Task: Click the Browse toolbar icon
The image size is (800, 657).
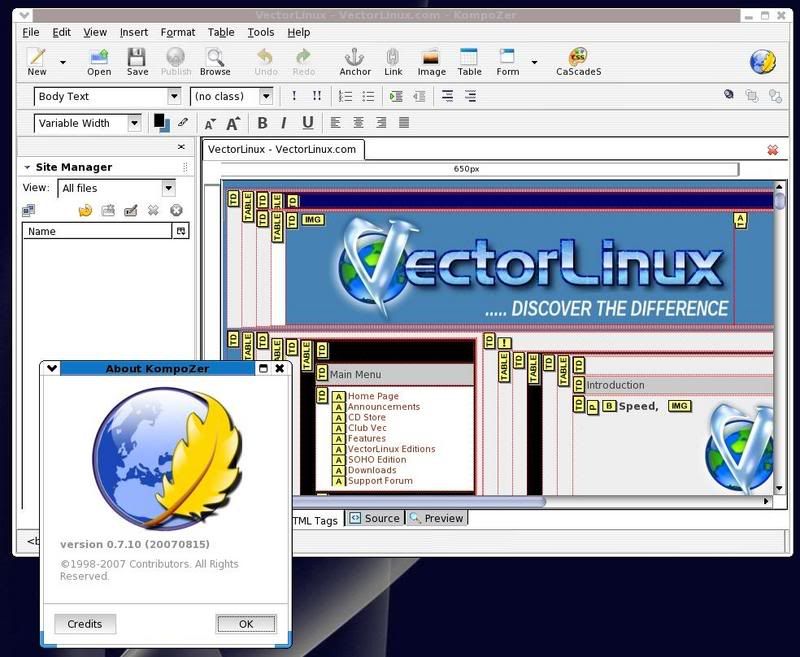Action: click(x=215, y=62)
